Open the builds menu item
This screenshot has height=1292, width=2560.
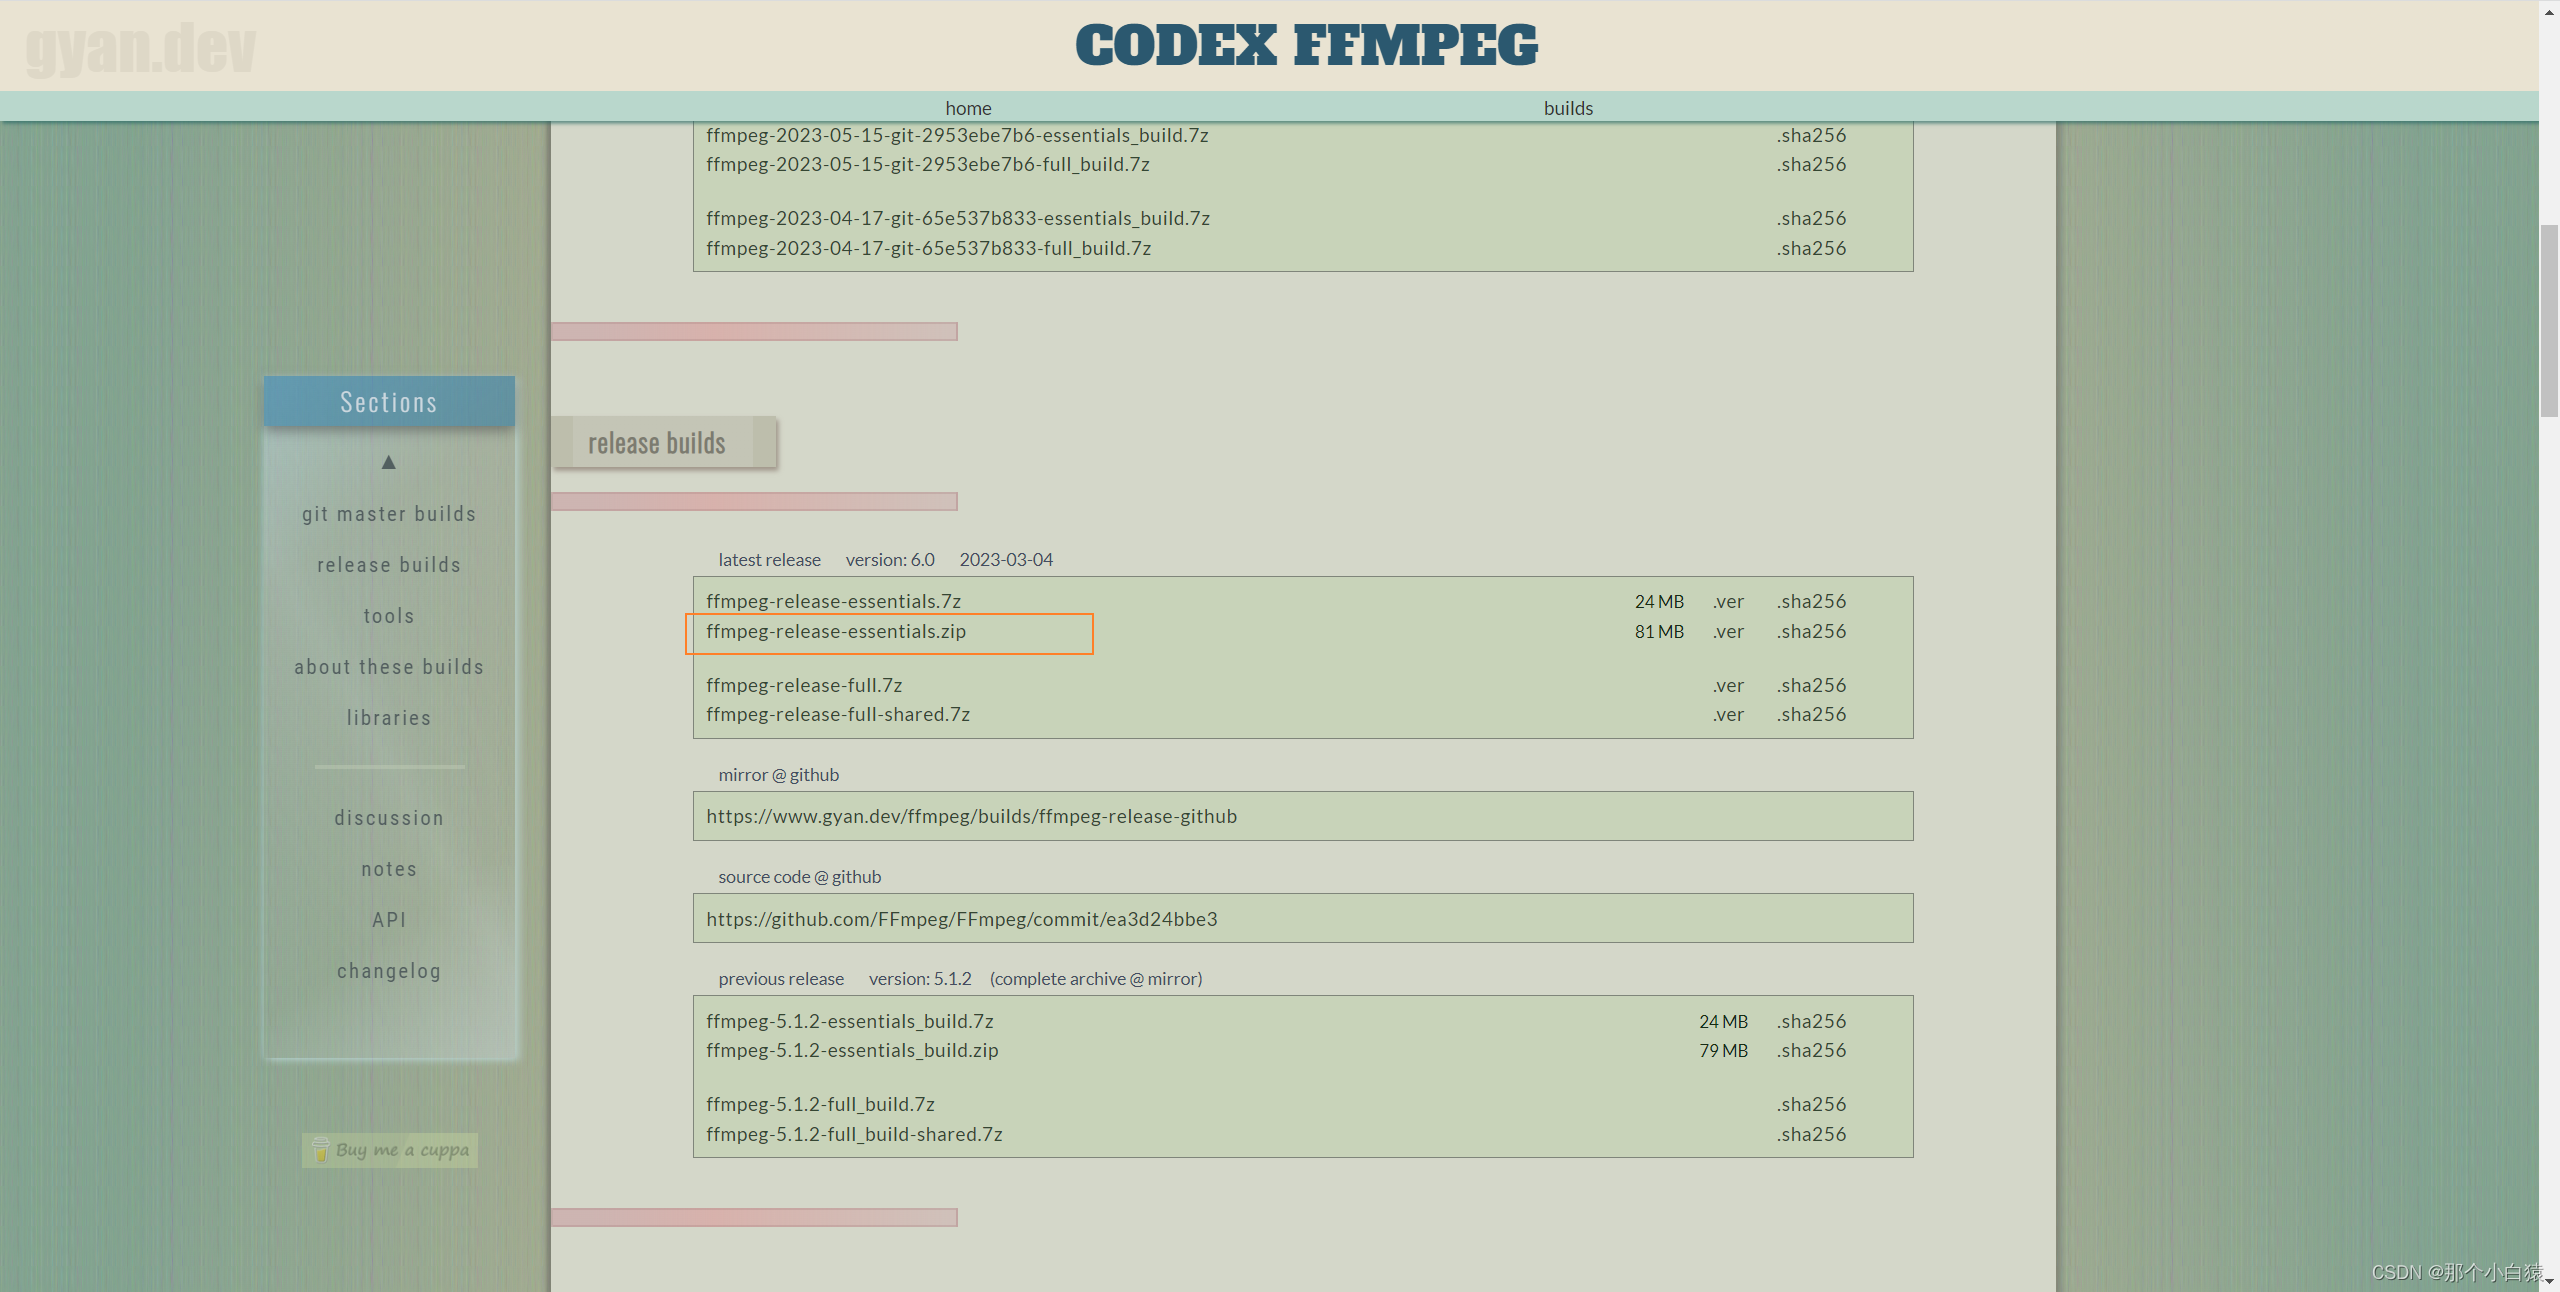click(1568, 108)
